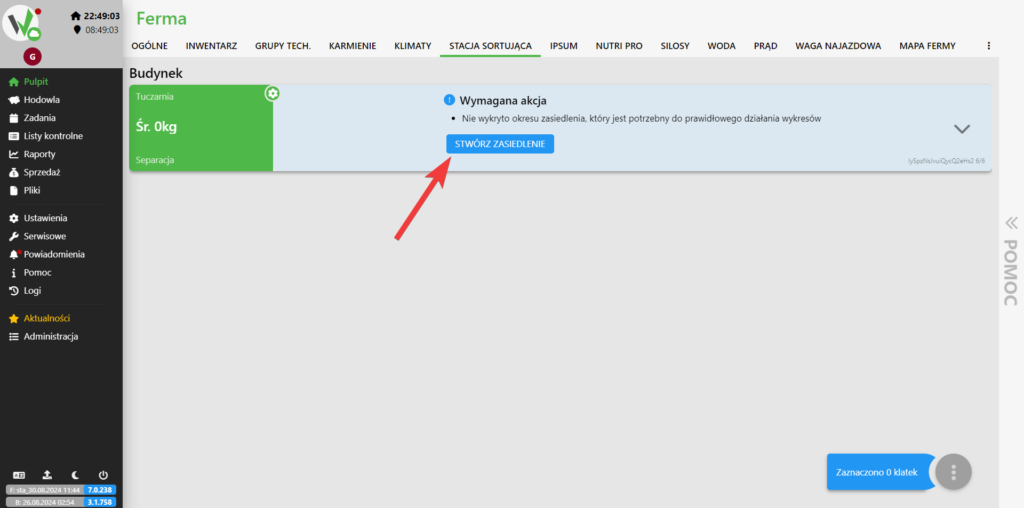Click the power logout icon
Image resolution: width=1024 pixels, height=508 pixels.
click(x=103, y=475)
